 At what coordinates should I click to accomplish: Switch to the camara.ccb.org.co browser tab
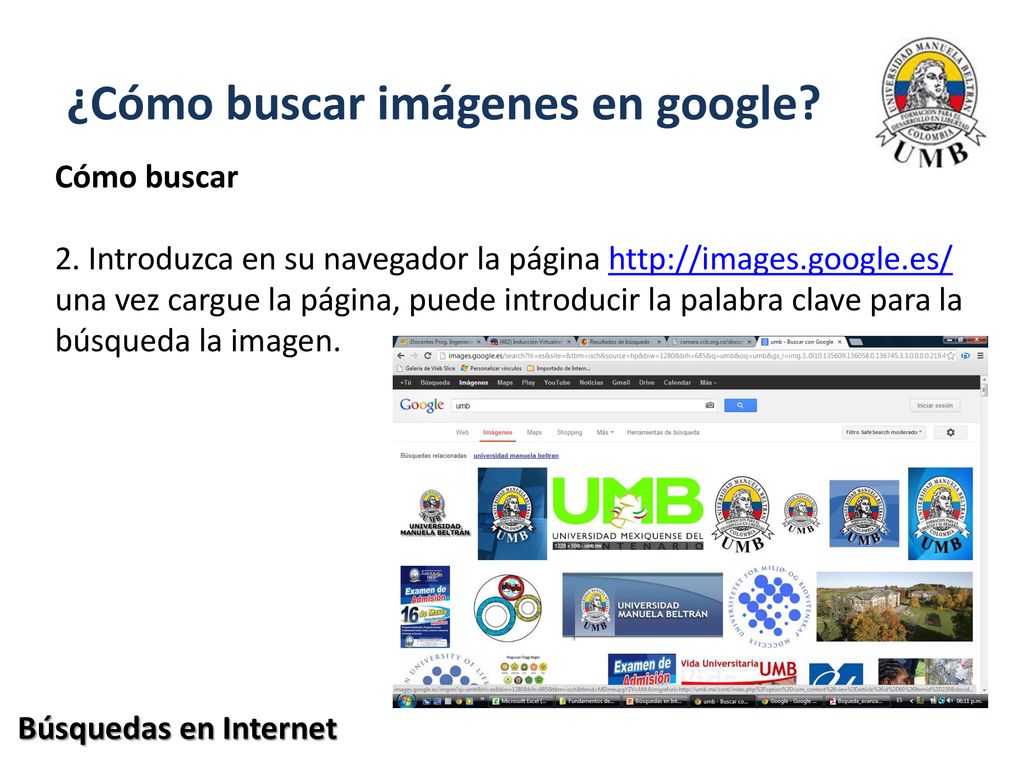711,342
